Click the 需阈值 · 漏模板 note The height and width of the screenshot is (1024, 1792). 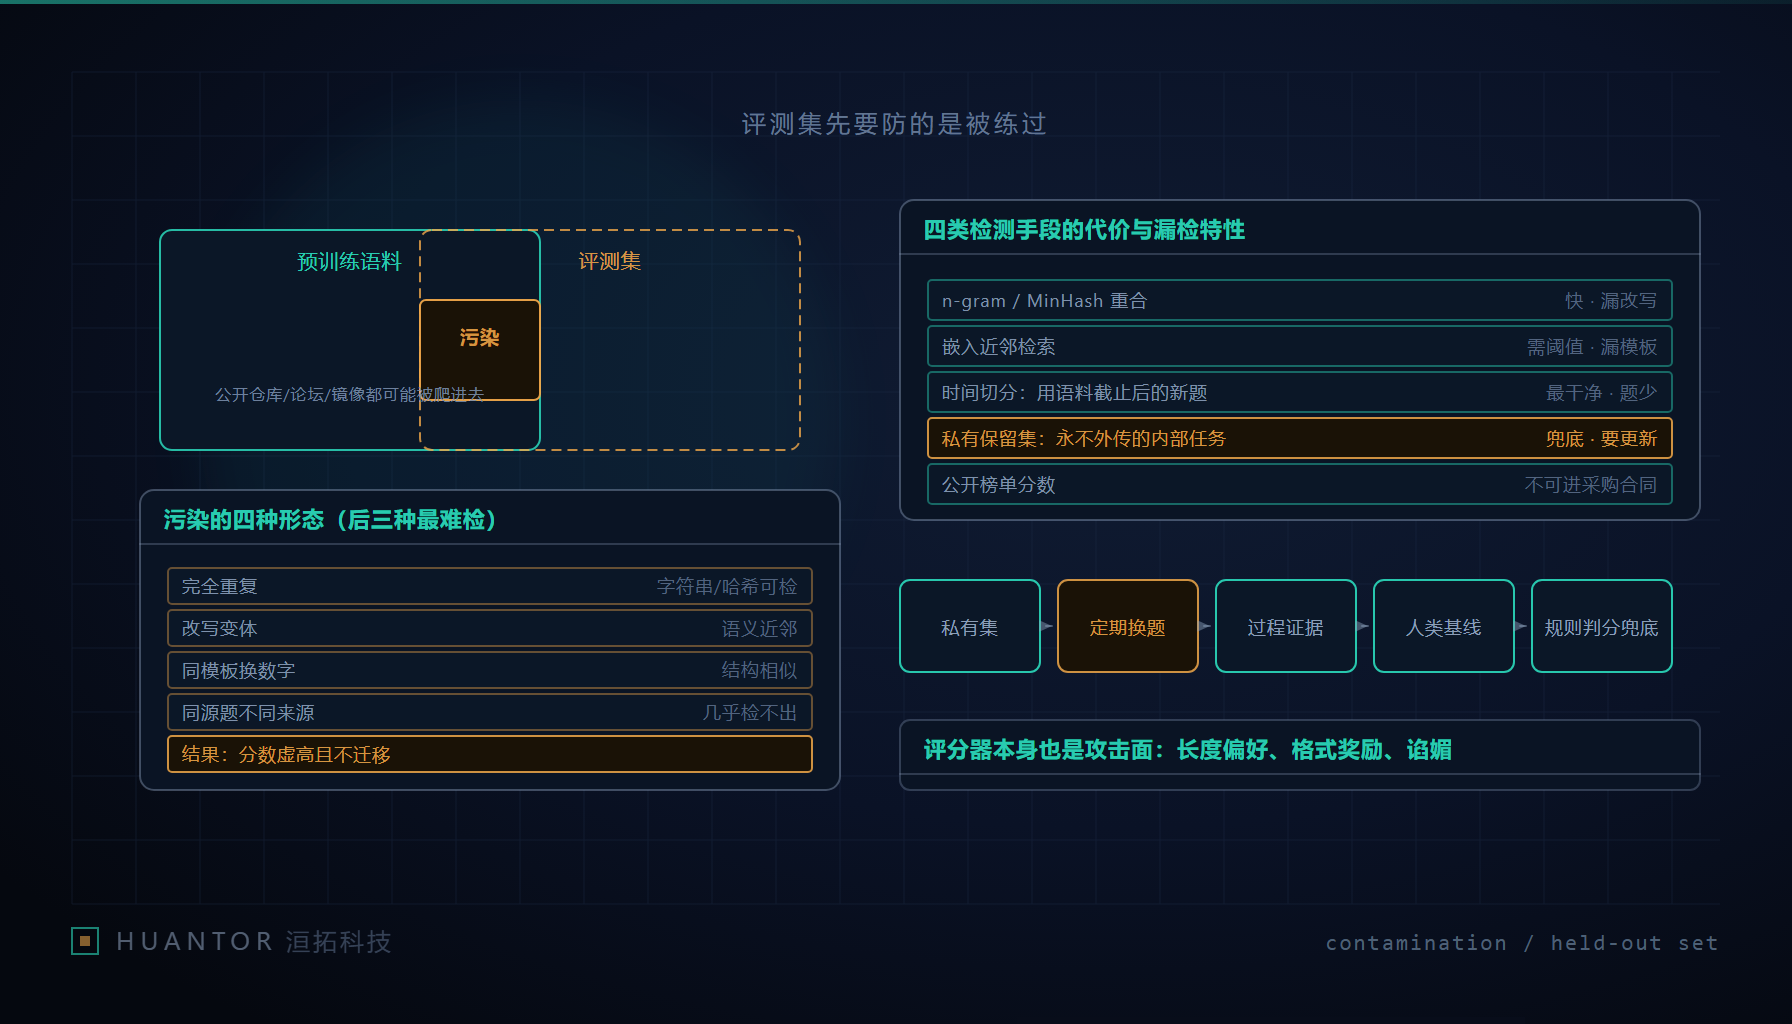[x=1592, y=346]
